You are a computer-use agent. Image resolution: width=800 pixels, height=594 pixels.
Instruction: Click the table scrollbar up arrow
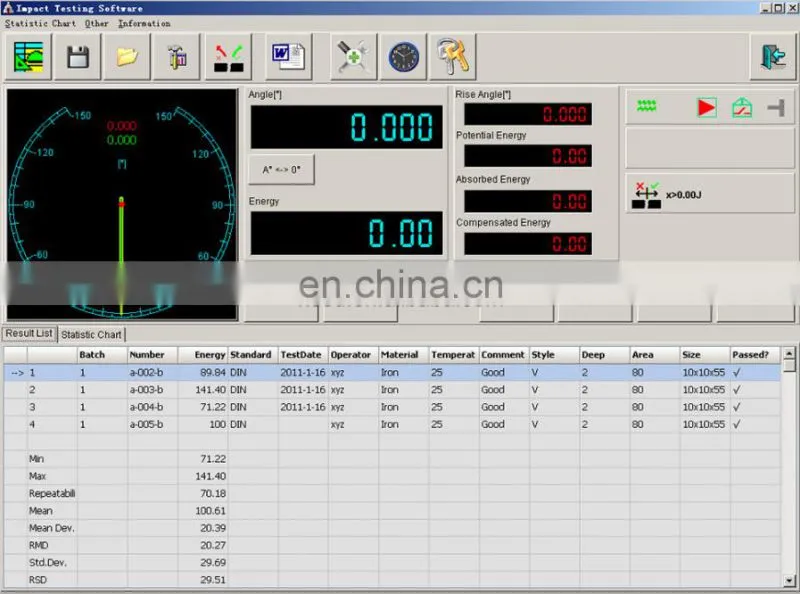(x=789, y=353)
